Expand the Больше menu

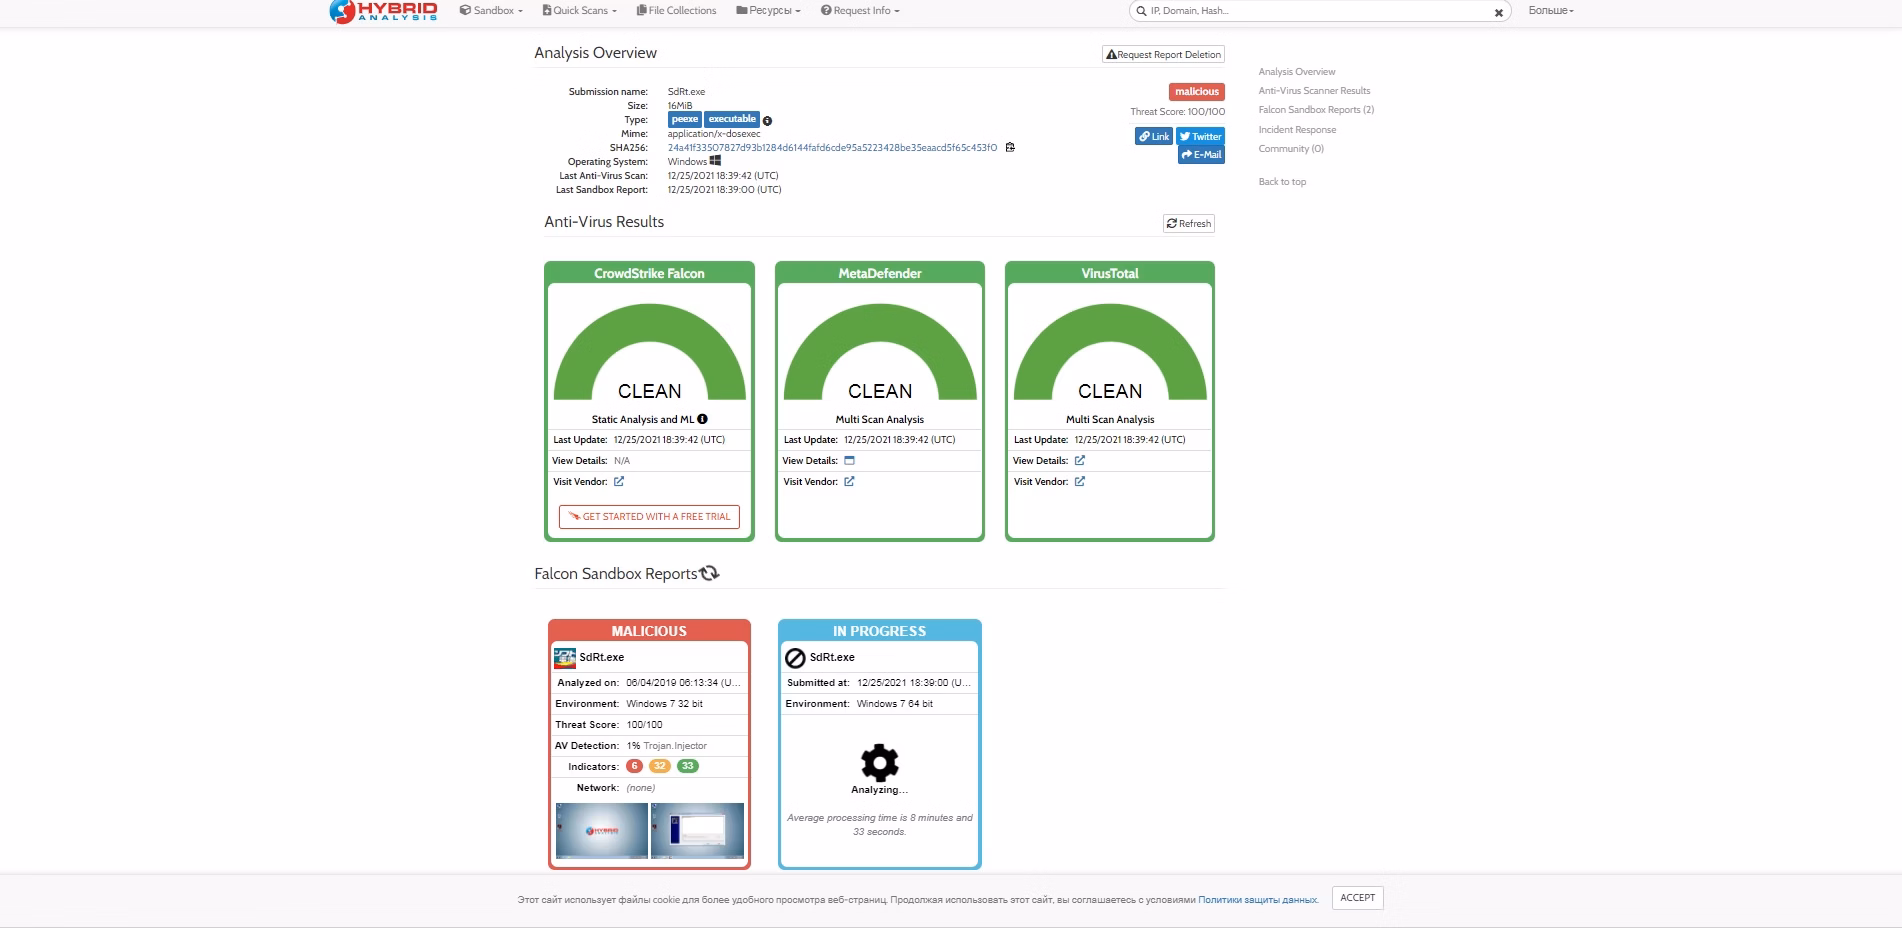point(1551,11)
